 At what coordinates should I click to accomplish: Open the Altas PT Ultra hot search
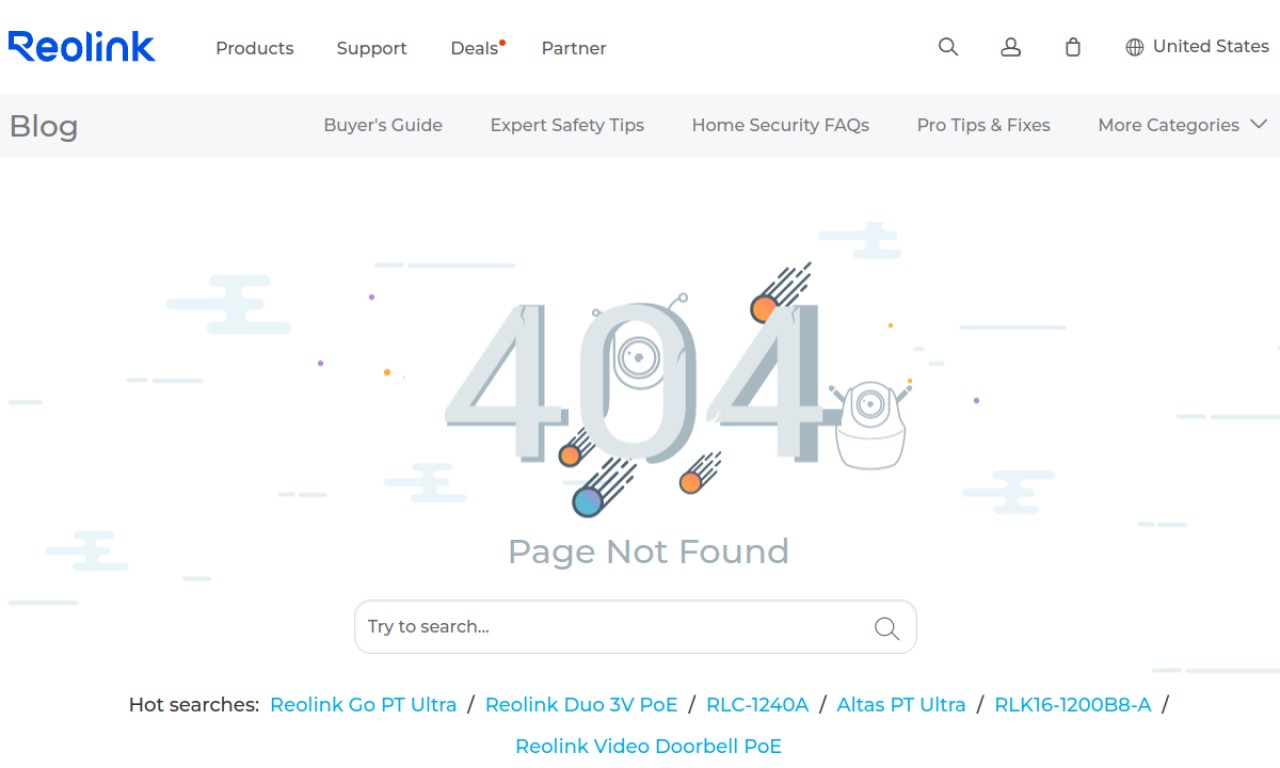pyautogui.click(x=901, y=705)
